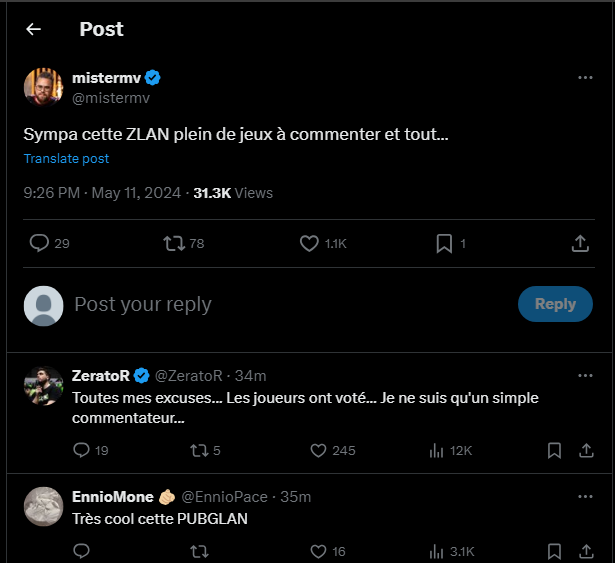The height and width of the screenshot is (563, 615).
Task: Open the @ZeratoR profile handle
Action: tap(187, 376)
